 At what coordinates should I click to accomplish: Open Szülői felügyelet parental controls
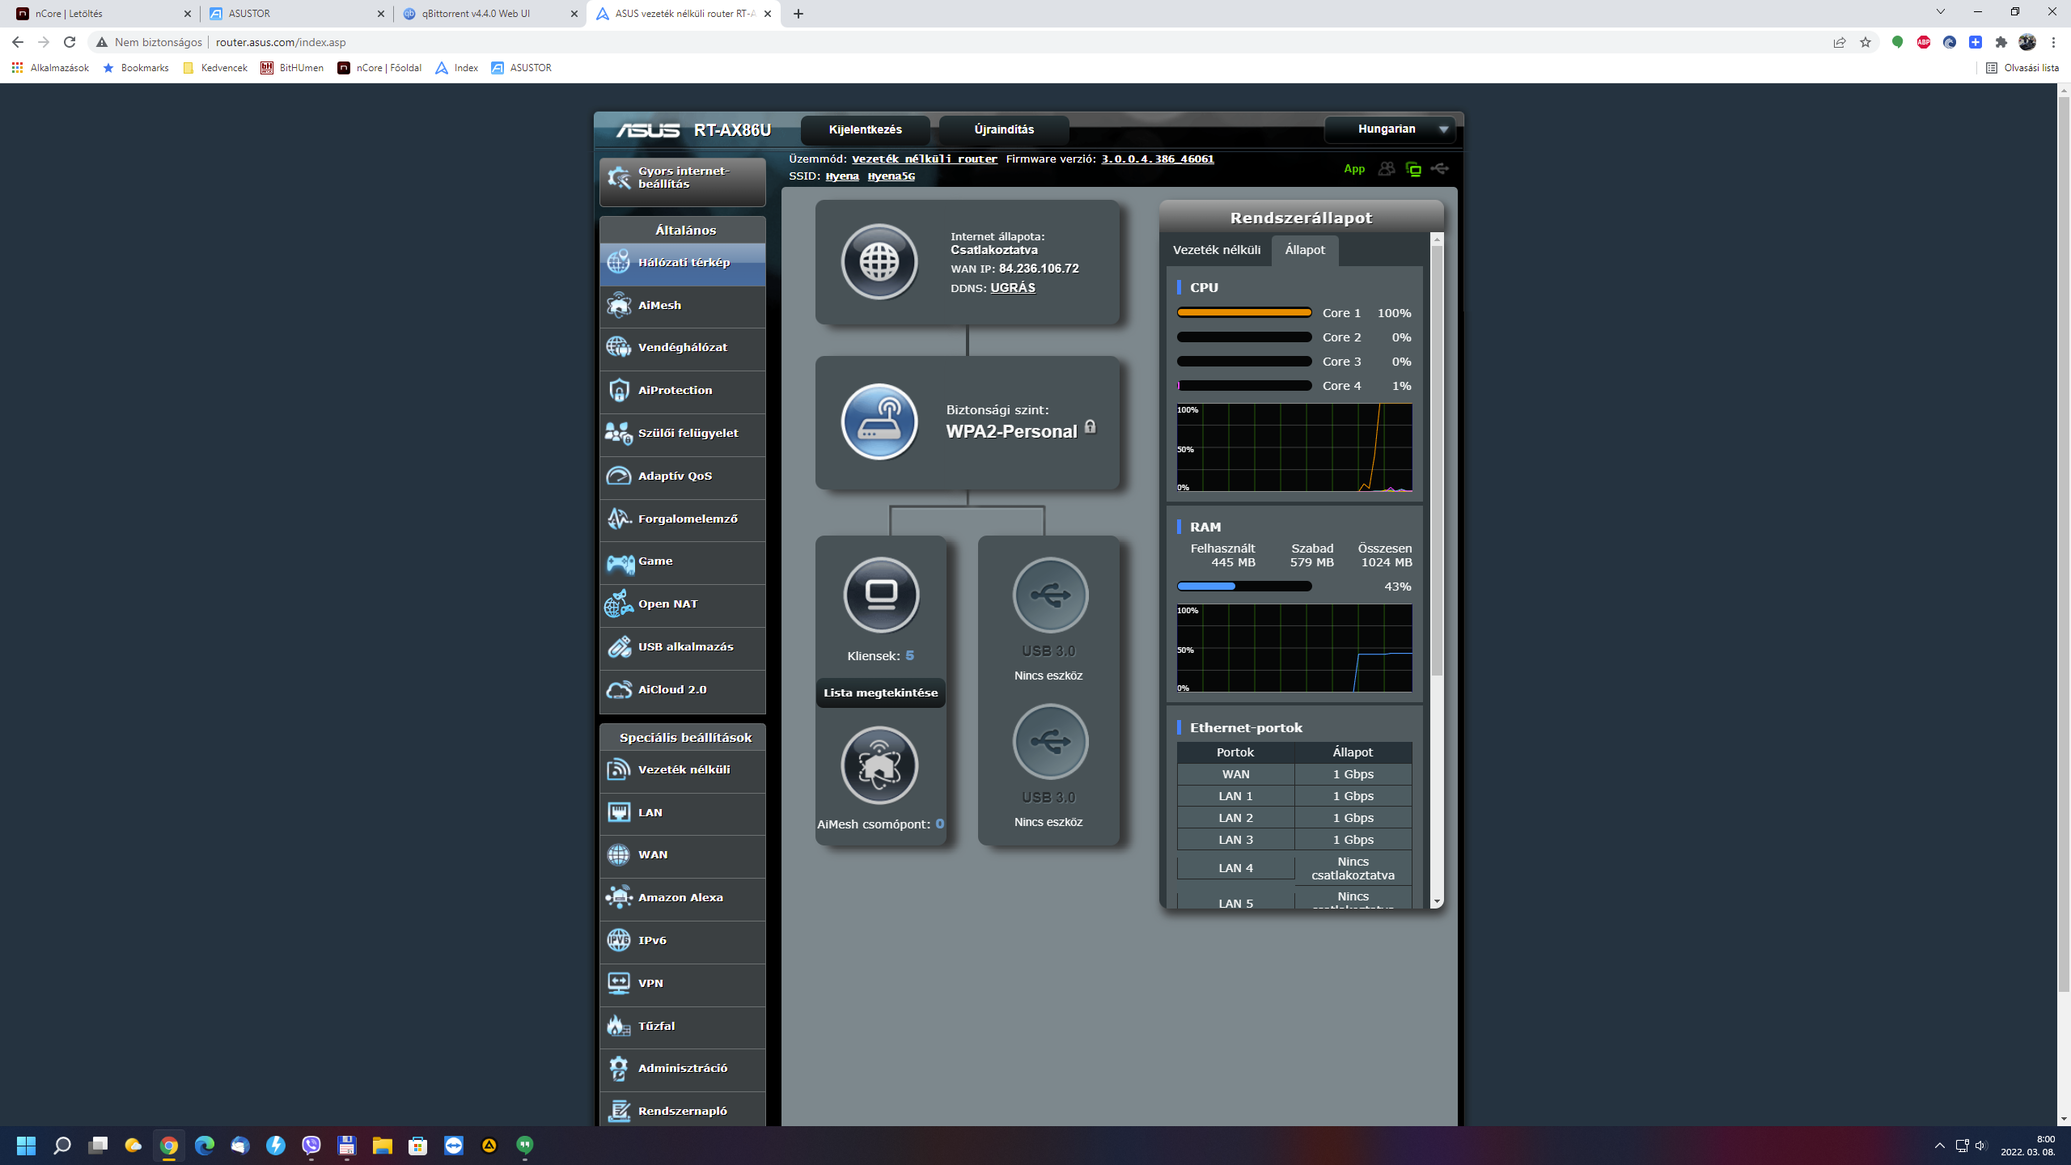(683, 434)
